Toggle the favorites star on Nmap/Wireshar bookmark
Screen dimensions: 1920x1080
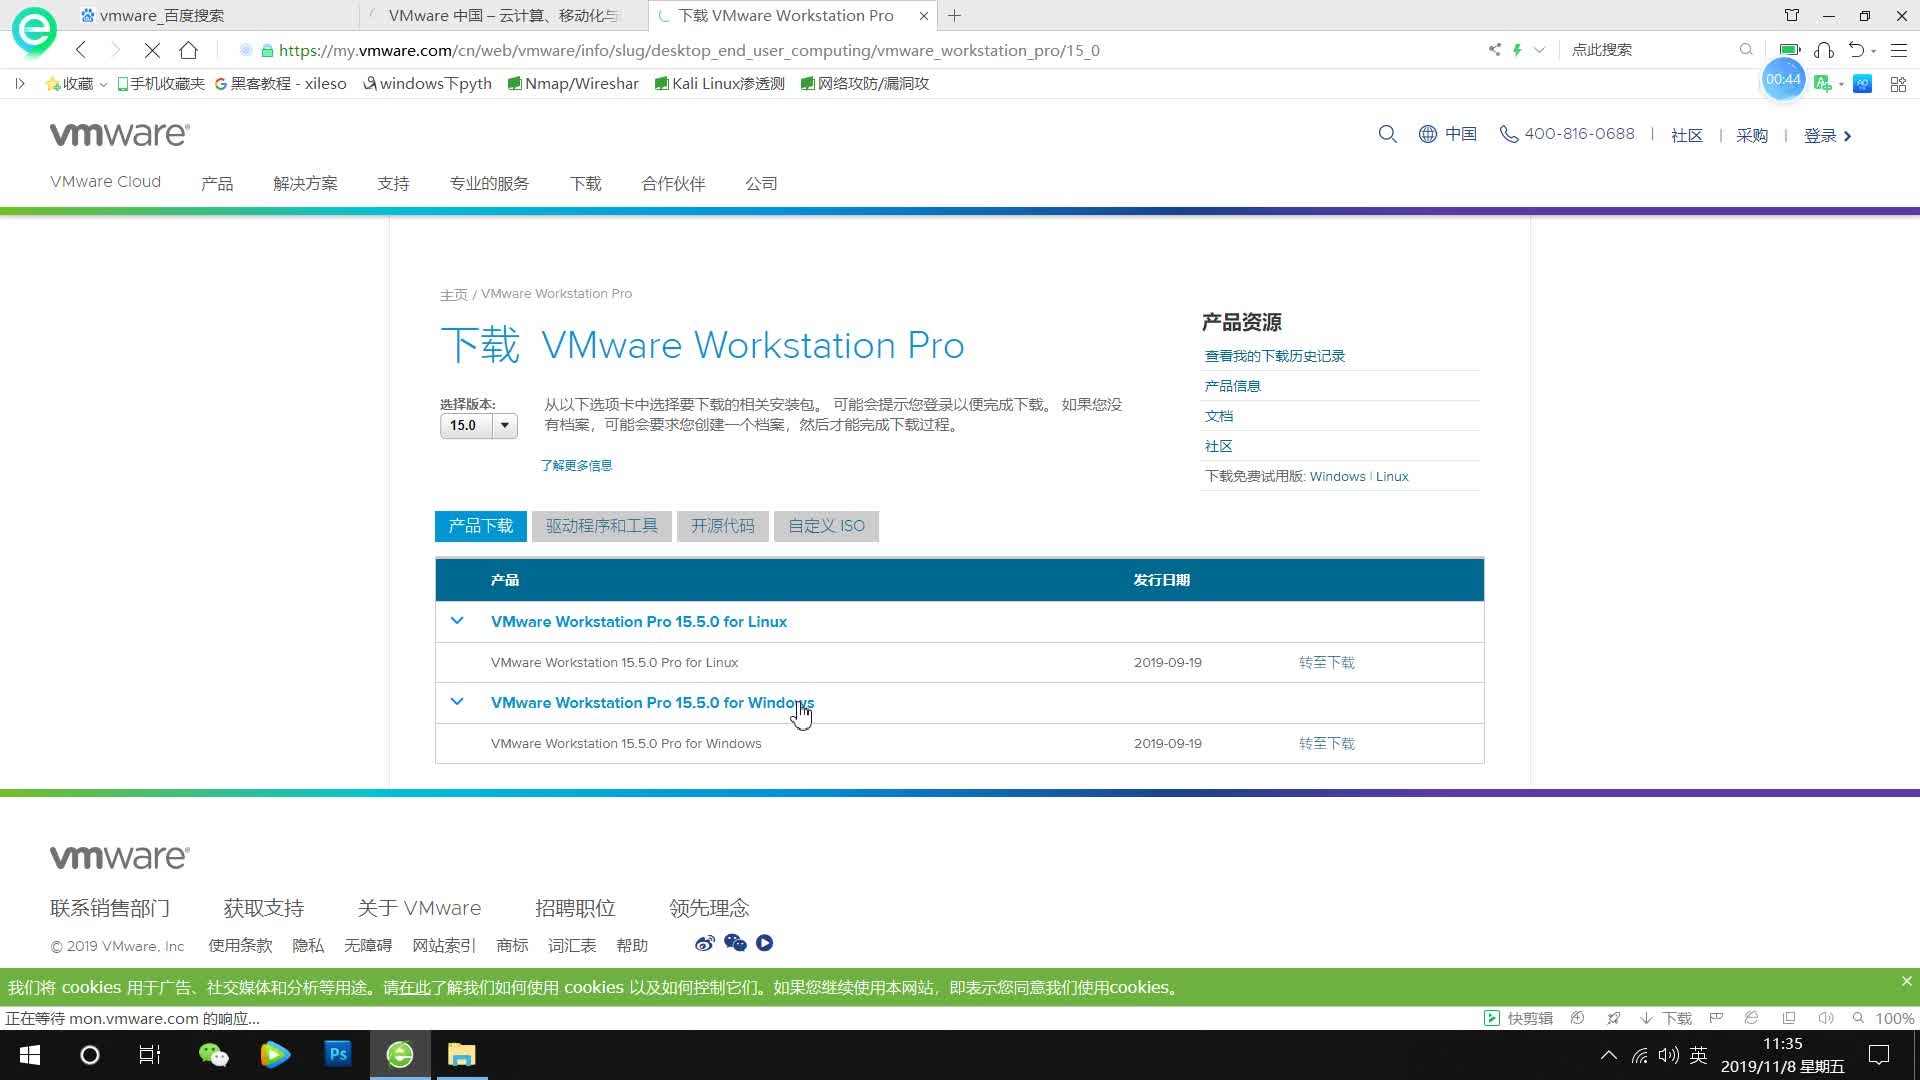[x=513, y=83]
